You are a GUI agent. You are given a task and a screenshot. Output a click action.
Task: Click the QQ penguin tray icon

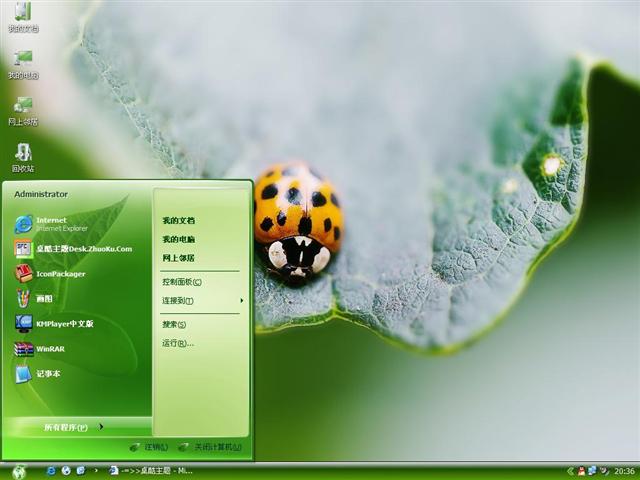[x=581, y=471]
